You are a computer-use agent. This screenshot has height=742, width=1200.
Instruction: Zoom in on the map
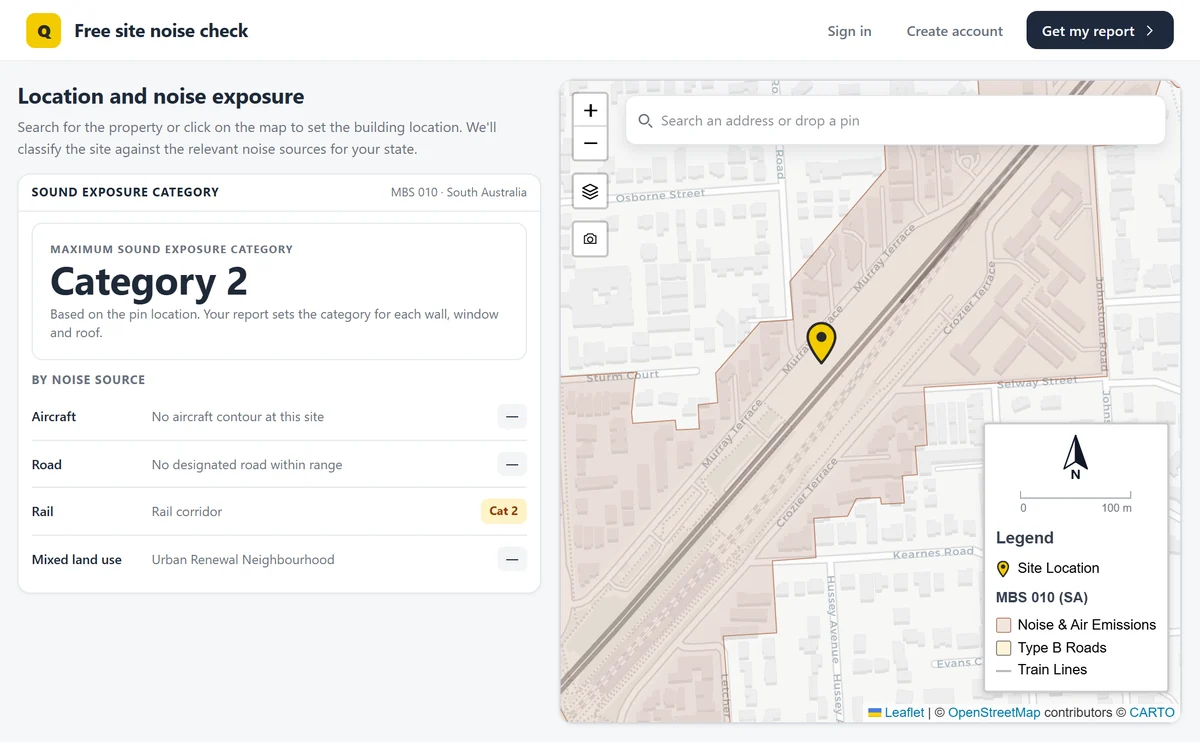click(590, 111)
